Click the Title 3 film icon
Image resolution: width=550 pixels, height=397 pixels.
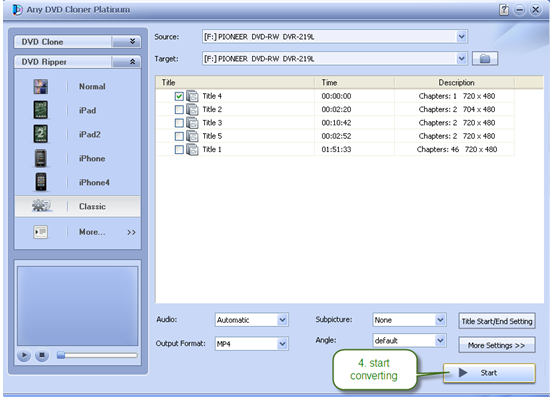click(192, 123)
